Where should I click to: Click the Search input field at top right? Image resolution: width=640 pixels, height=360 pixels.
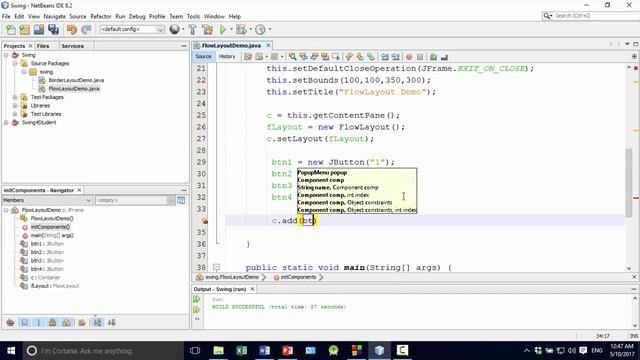tap(596, 16)
